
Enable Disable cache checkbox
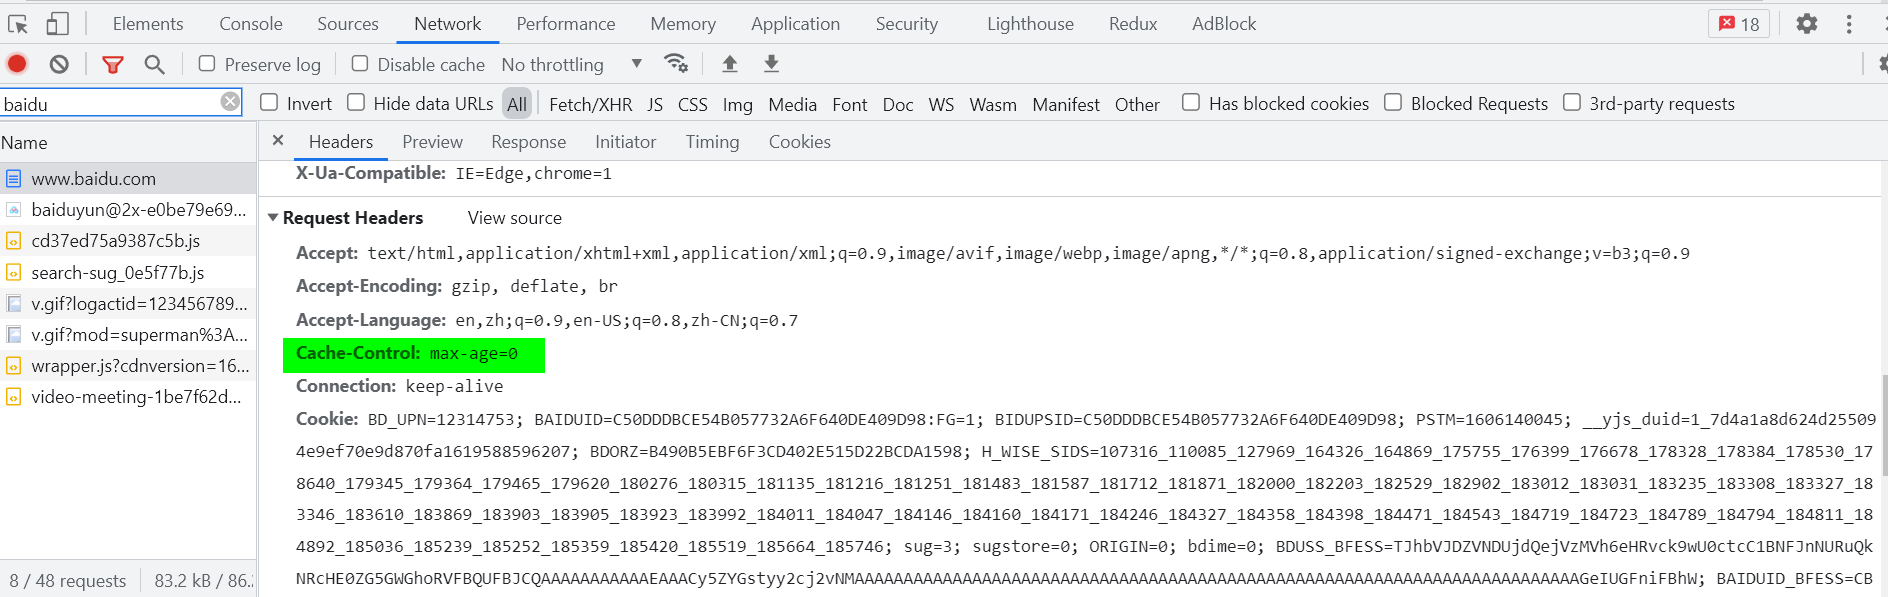click(360, 64)
